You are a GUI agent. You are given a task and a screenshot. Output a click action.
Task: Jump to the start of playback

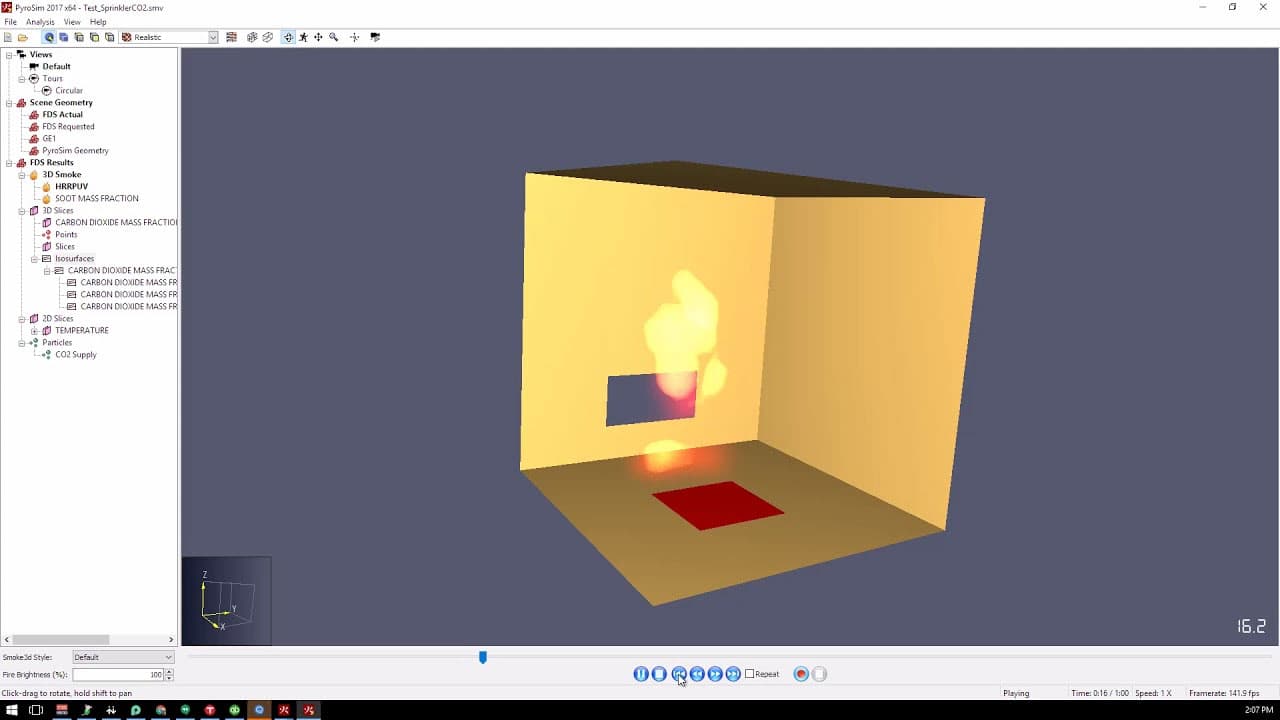click(x=678, y=673)
